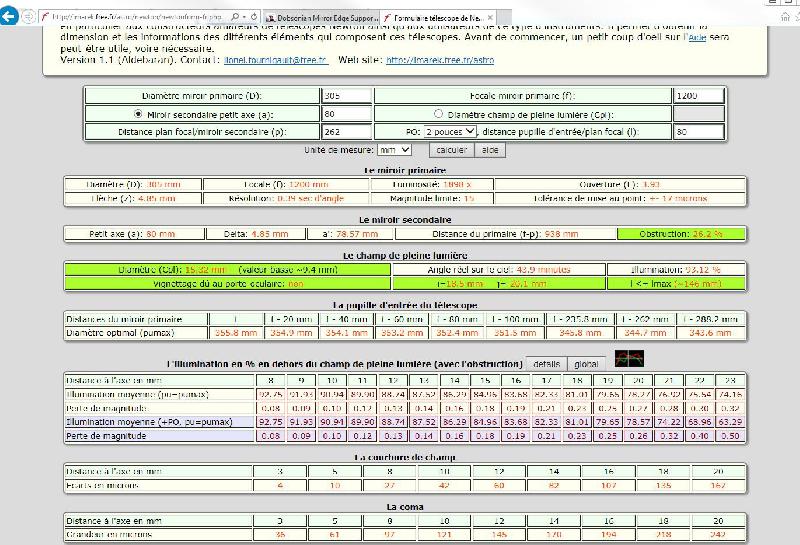Click the 242 value in the coma Grandeur row
Screen dimensions: 800x545
pos(718,534)
